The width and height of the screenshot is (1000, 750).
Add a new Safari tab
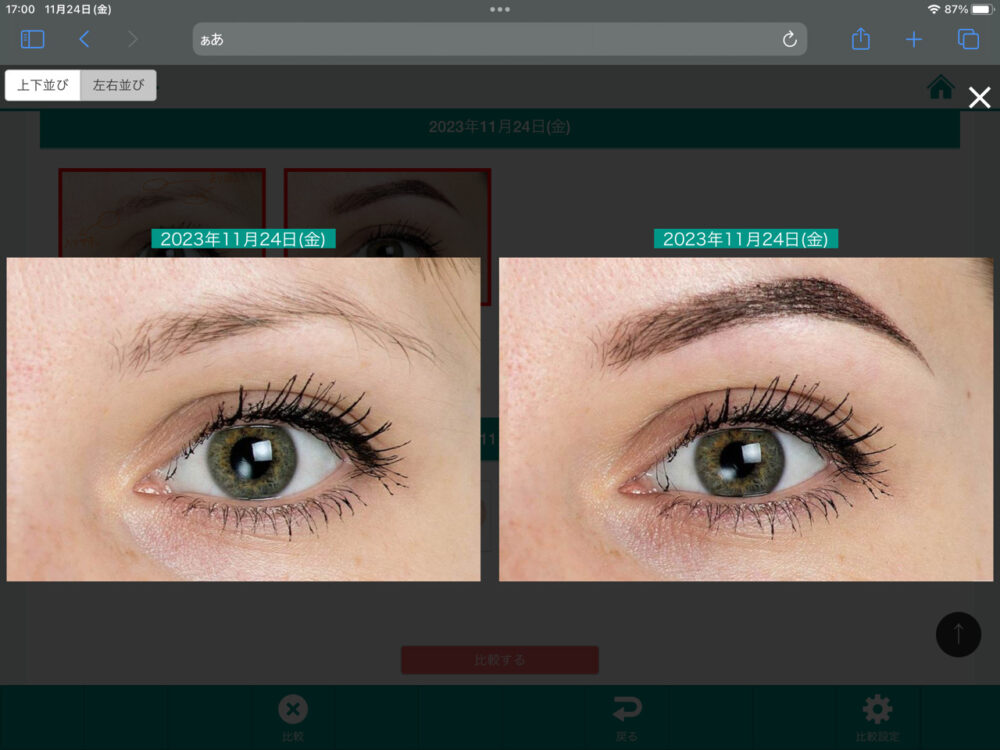pyautogui.click(x=914, y=39)
